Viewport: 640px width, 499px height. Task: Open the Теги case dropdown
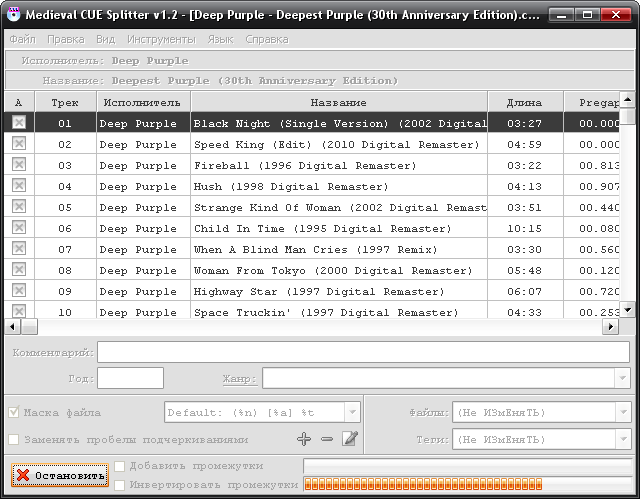623,439
